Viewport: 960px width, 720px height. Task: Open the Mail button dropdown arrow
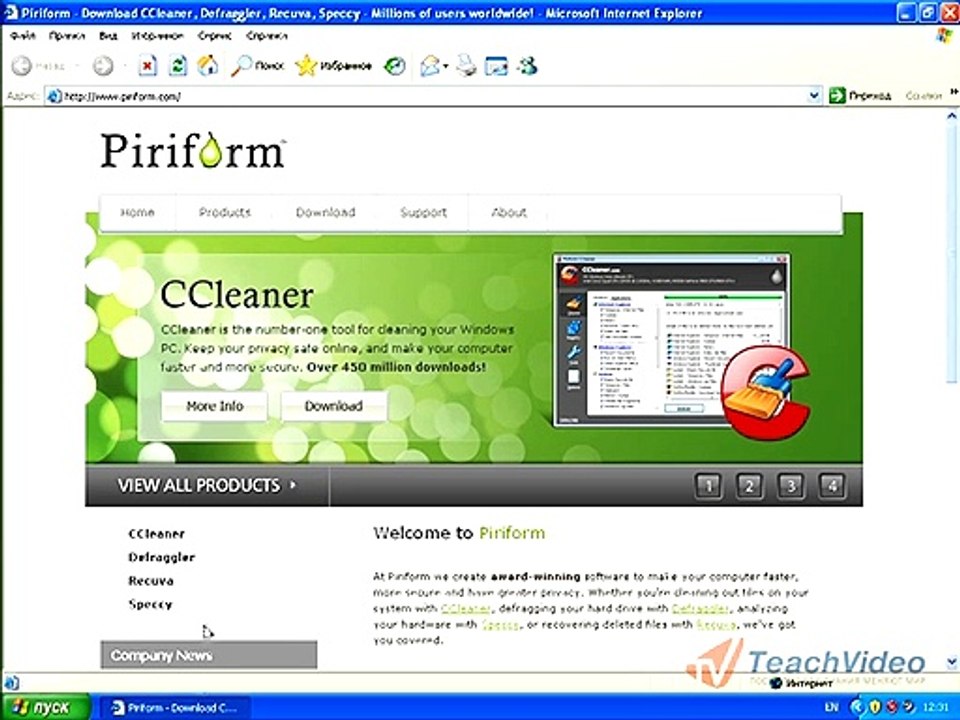[x=446, y=66]
